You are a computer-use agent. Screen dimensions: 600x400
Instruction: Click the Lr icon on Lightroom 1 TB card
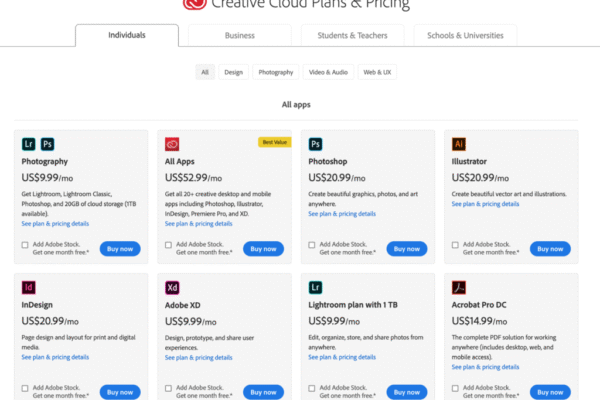(x=315, y=287)
